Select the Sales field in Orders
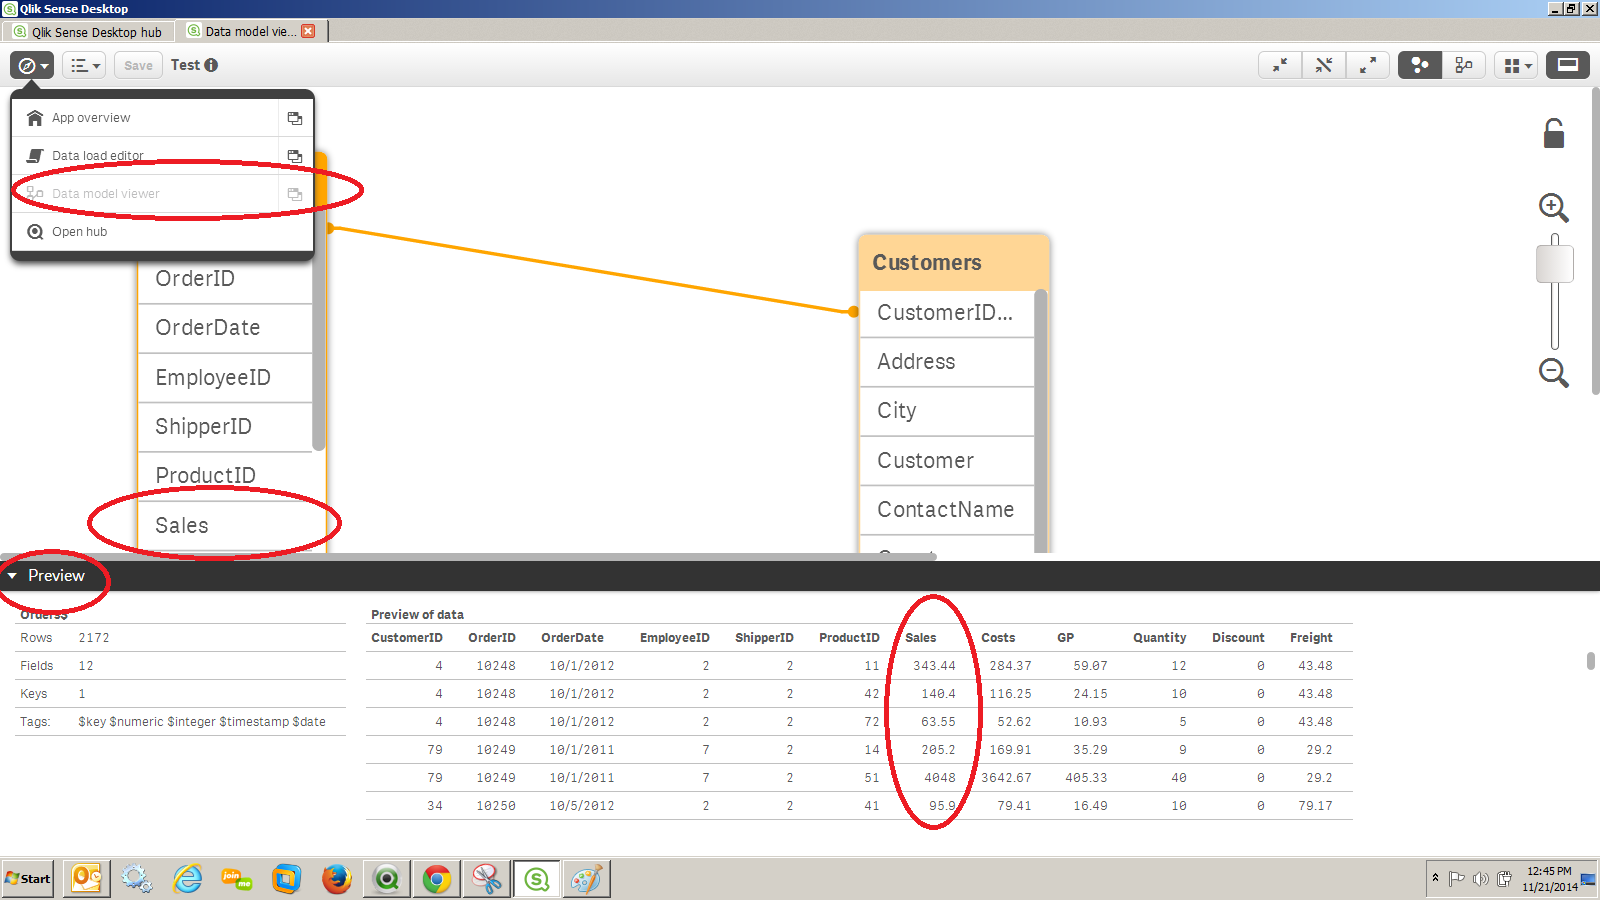Screen dimensions: 1600x900 pyautogui.click(x=225, y=526)
